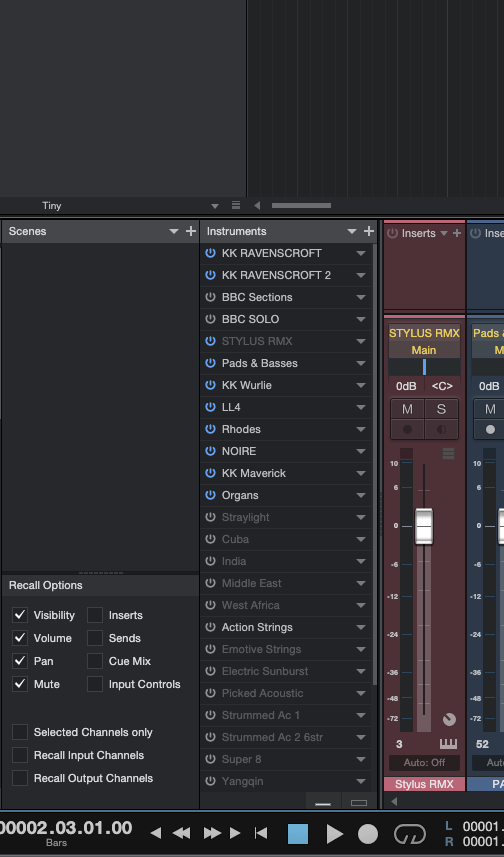Click the go to previous marker button
This screenshot has height=857, width=504.
156,833
